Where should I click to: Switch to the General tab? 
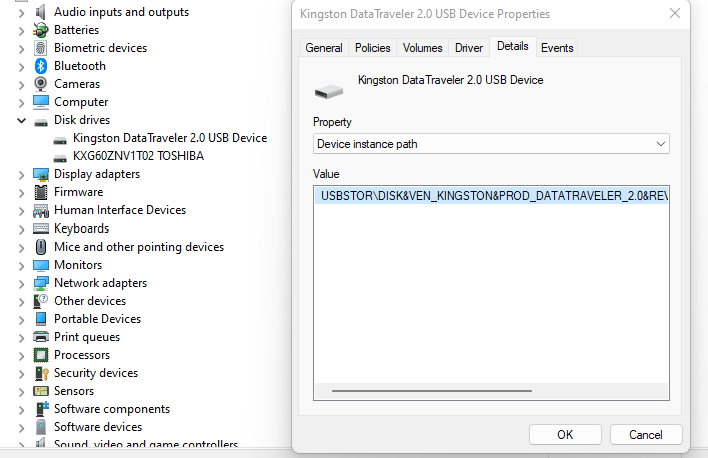click(x=324, y=48)
